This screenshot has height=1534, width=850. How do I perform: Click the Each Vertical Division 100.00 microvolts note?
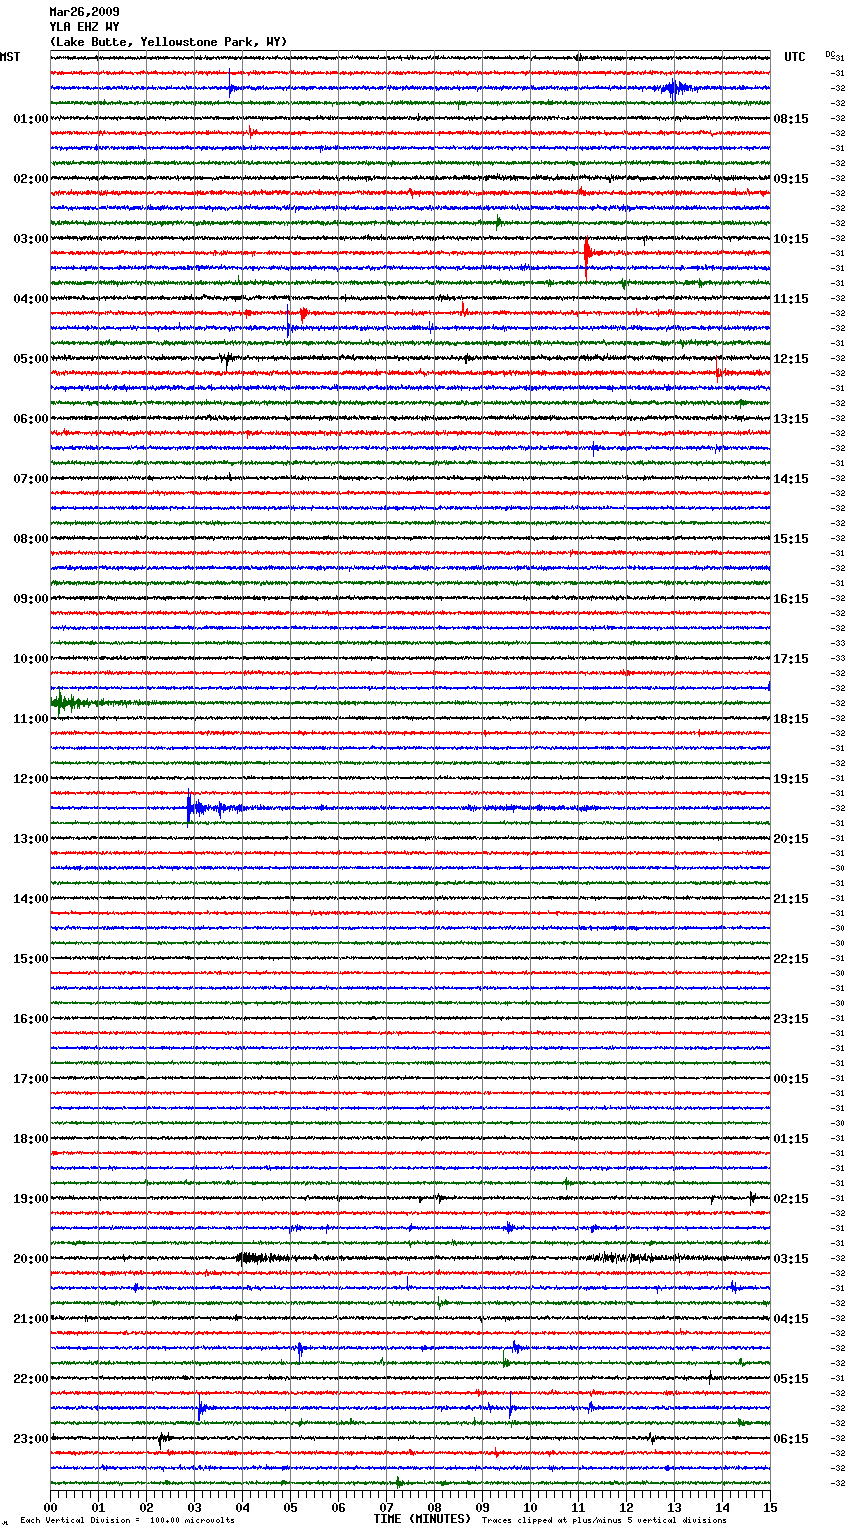(x=128, y=1521)
